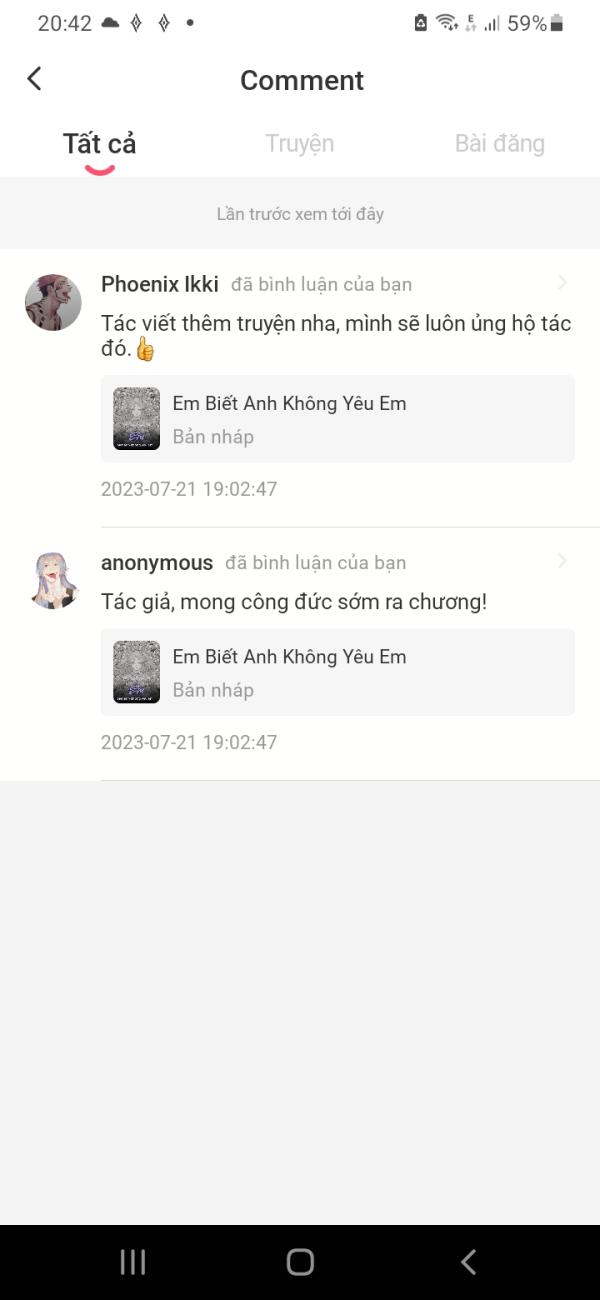Viewport: 600px width, 1300px height.
Task: Switch to the Truyện tab
Action: tap(299, 144)
